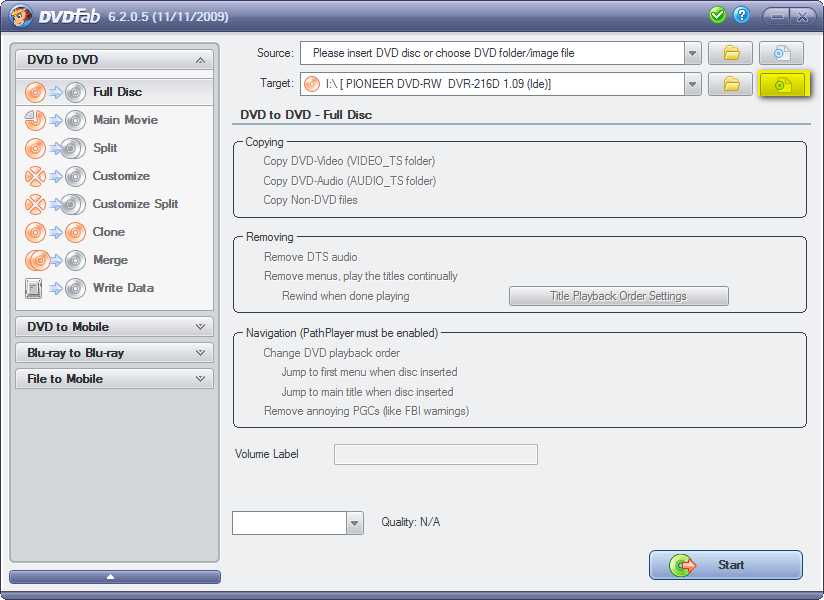This screenshot has height=600, width=824.
Task: Open the output size dropdown near Quality
Action: 355,523
